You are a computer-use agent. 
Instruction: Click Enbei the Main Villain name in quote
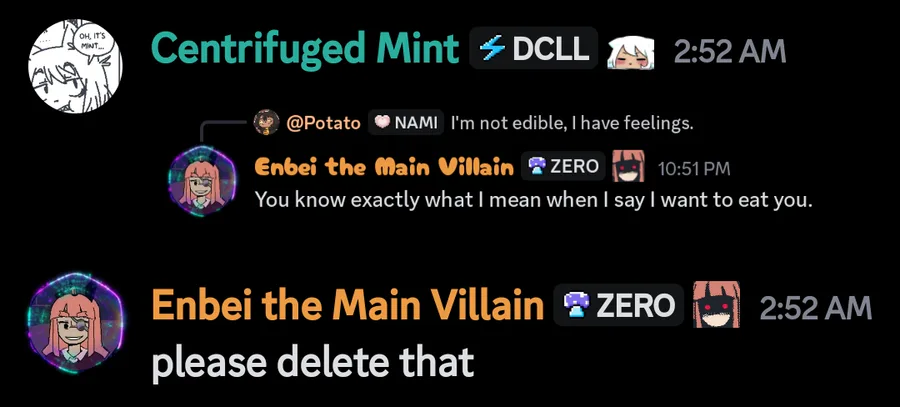point(384,167)
